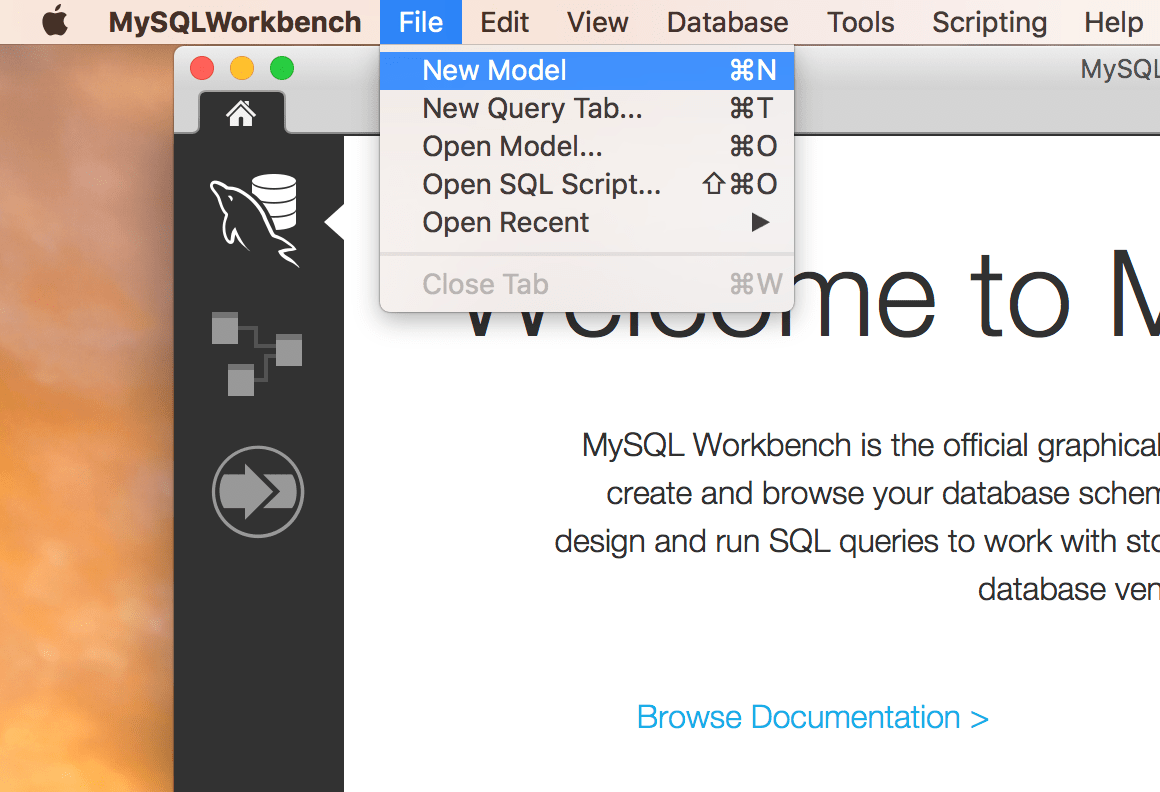Click Browse Documentation link
The image size is (1160, 792).
click(x=812, y=717)
